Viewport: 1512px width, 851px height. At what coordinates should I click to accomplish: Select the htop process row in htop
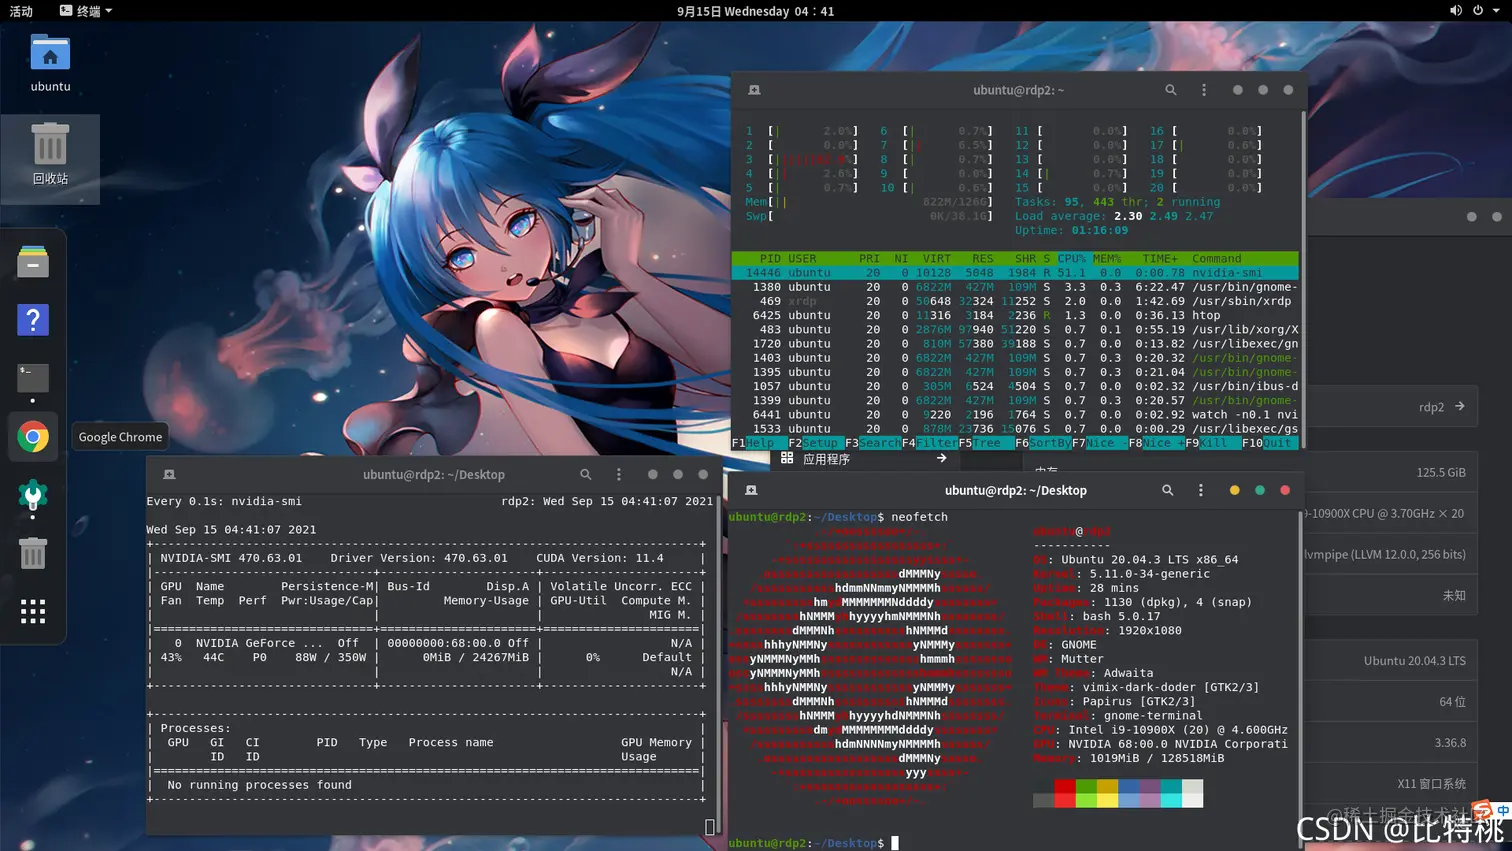1015,315
